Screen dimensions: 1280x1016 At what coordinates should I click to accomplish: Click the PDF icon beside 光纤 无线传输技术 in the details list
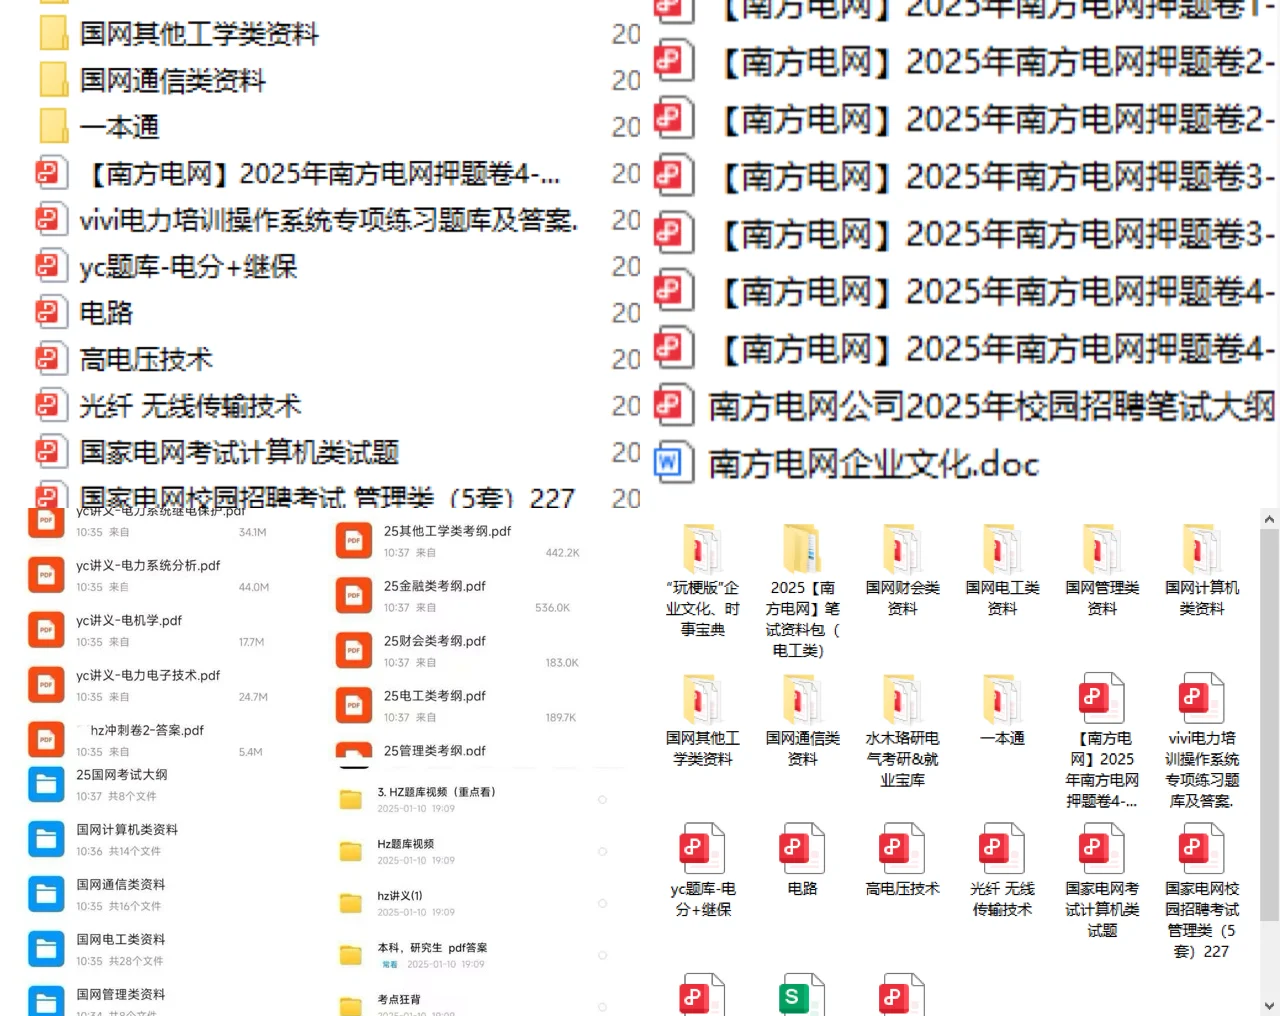(51, 406)
